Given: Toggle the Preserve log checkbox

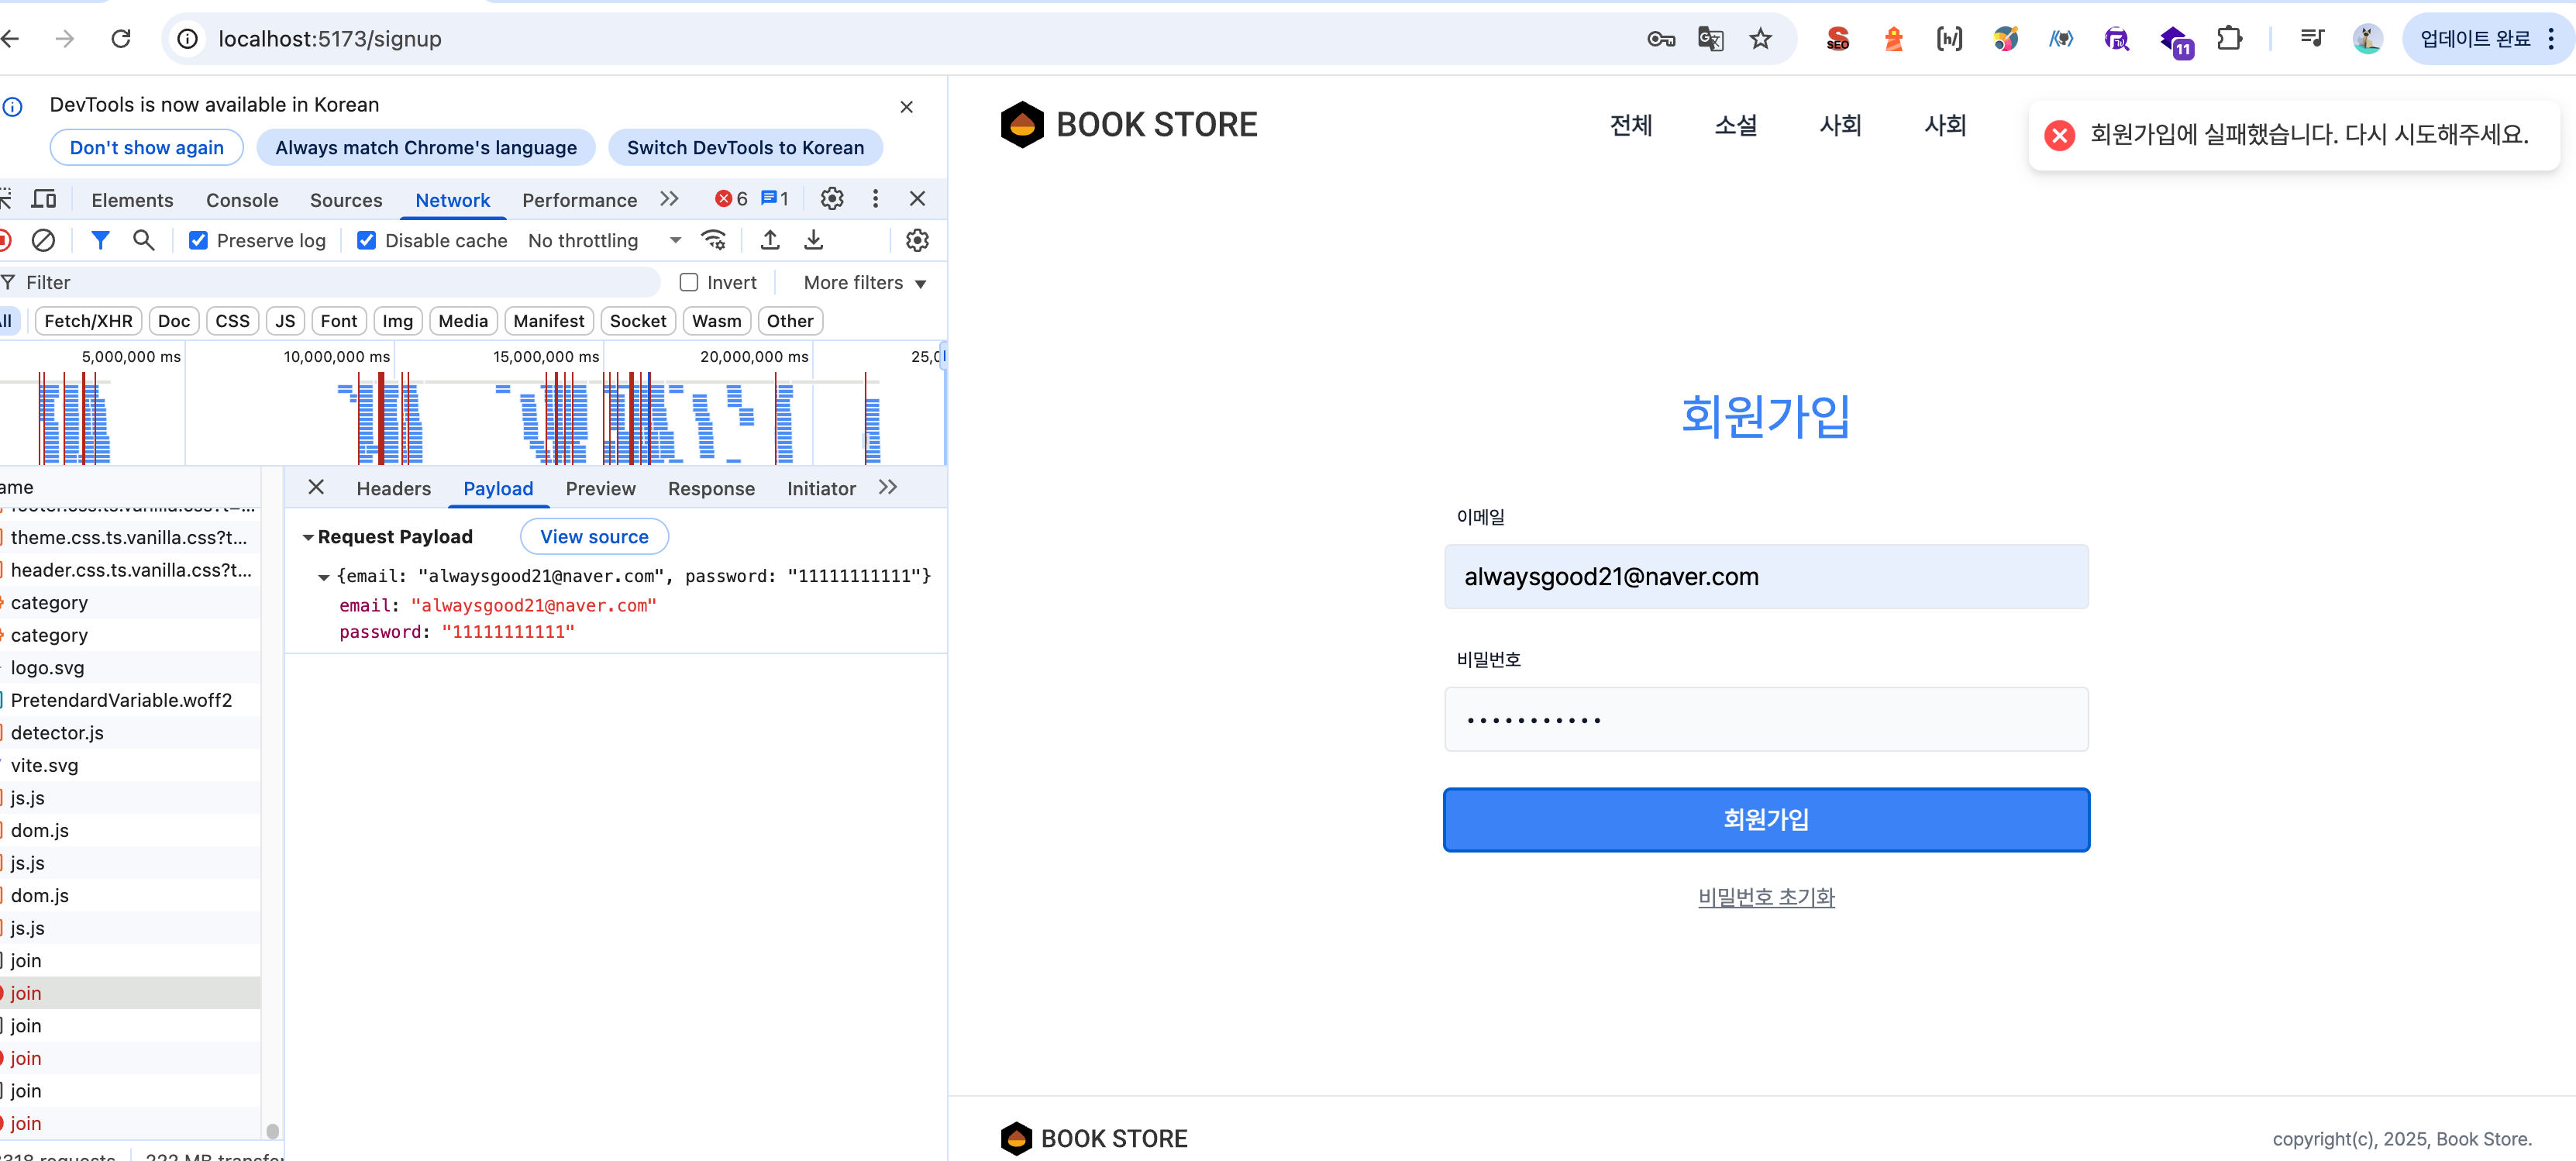Looking at the screenshot, I should pyautogui.click(x=198, y=240).
